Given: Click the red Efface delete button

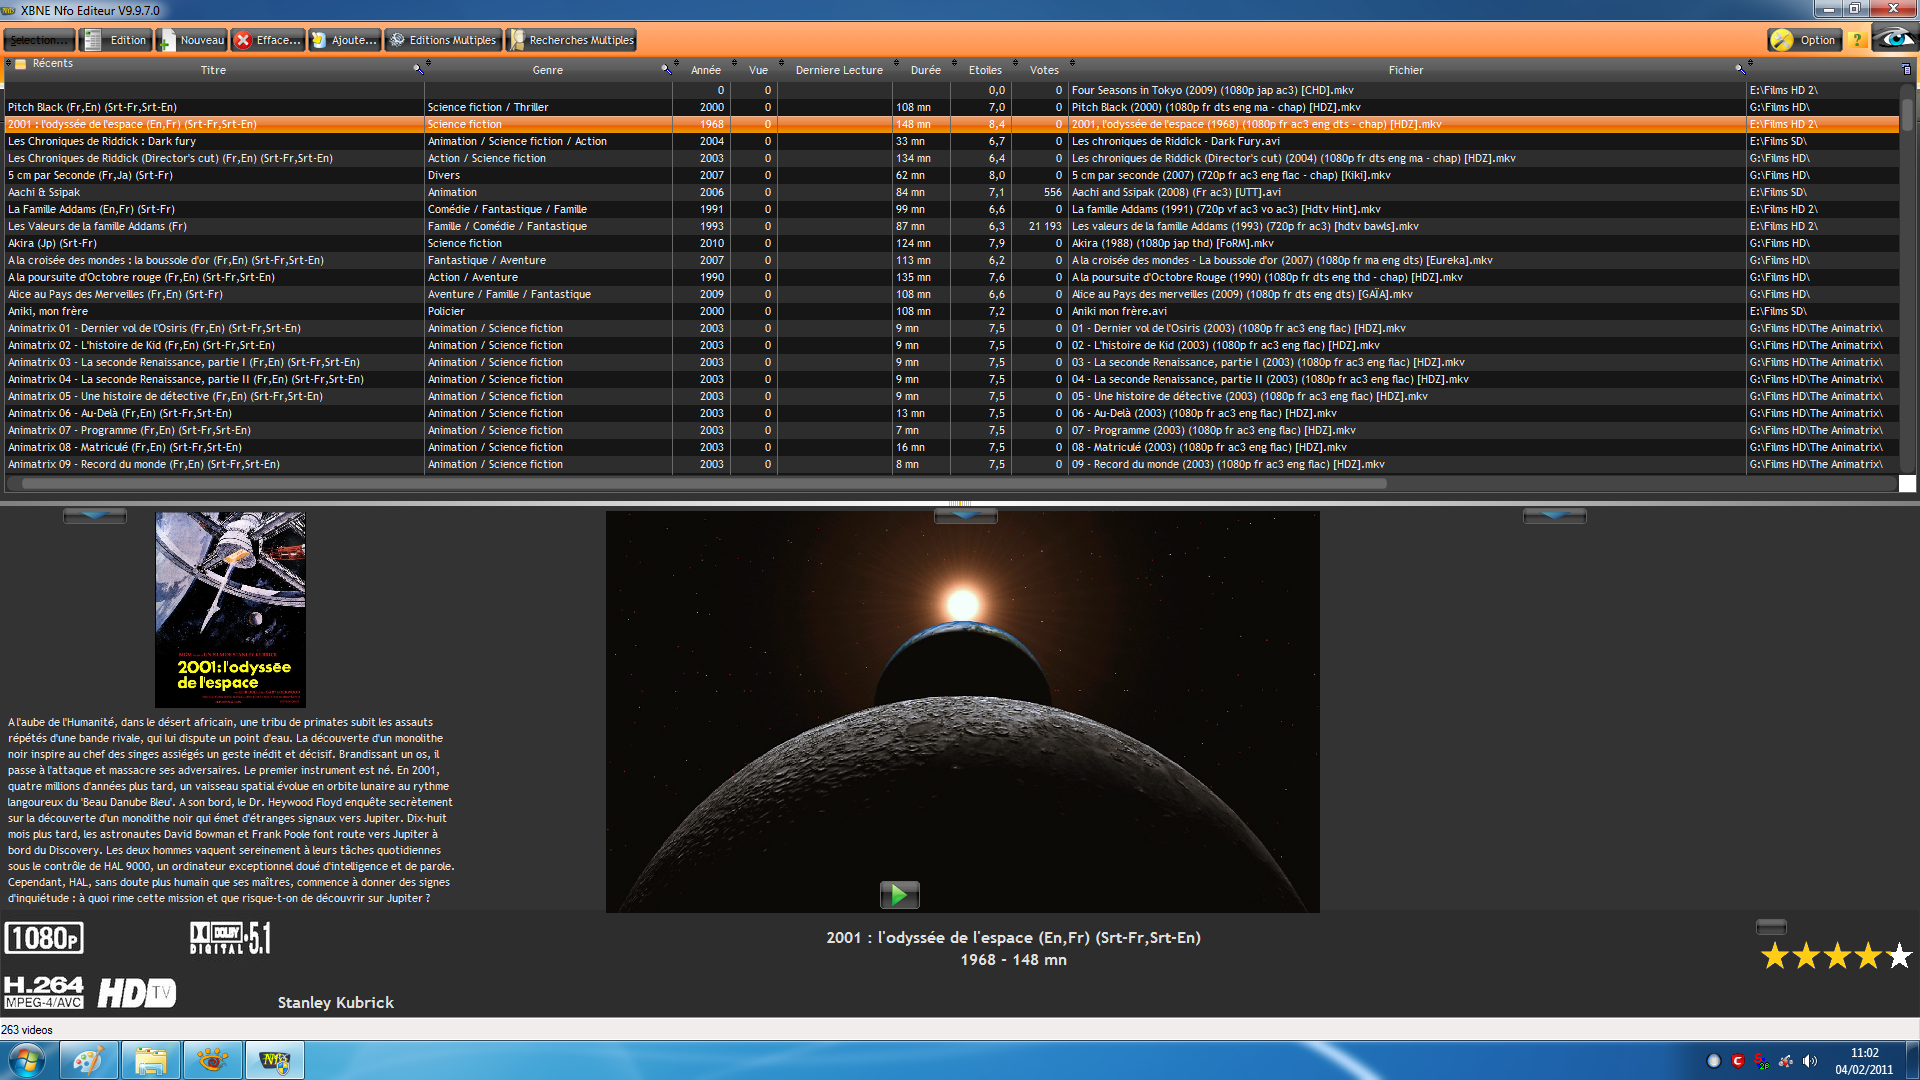Looking at the screenshot, I should (268, 40).
